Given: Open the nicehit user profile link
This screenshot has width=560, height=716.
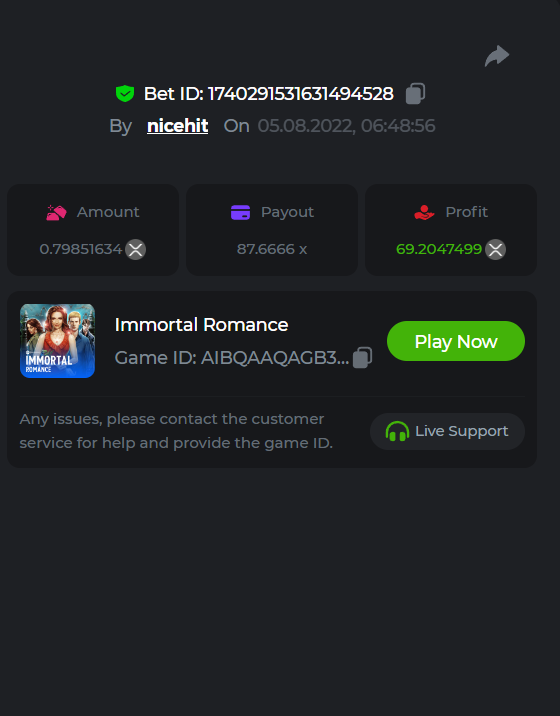Looking at the screenshot, I should coord(178,126).
